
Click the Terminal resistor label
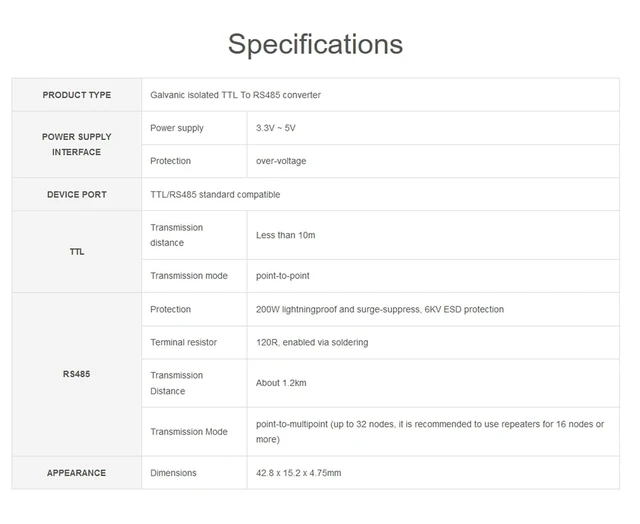[x=183, y=342]
